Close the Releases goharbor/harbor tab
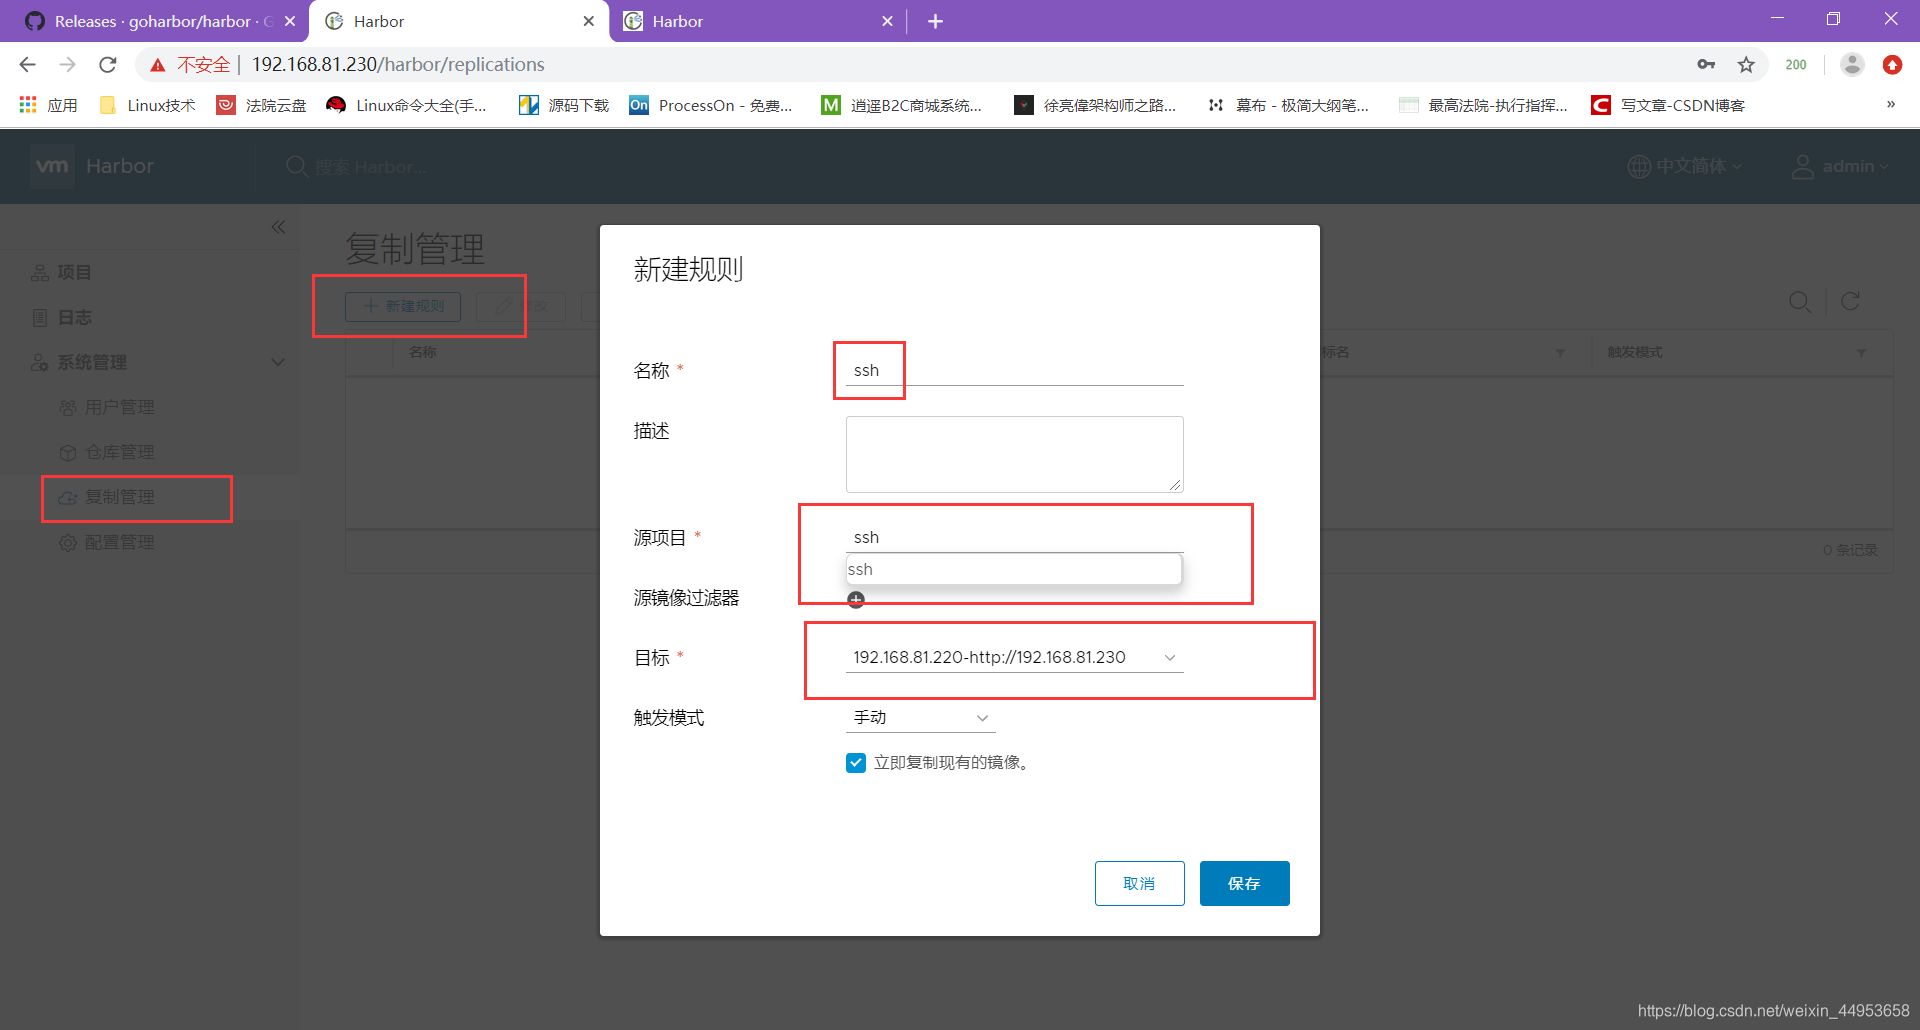 (290, 21)
